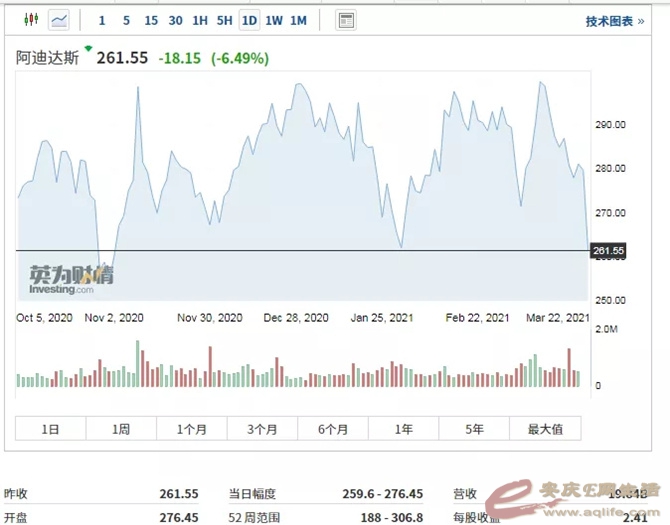Select the 1W interval

click(274, 21)
